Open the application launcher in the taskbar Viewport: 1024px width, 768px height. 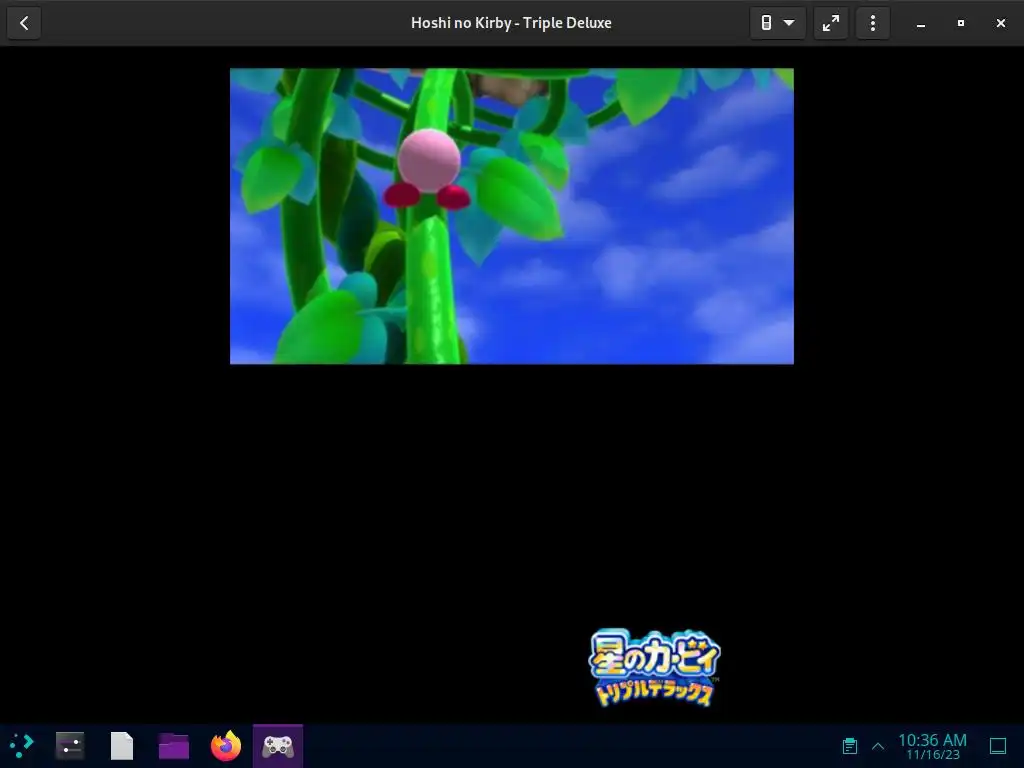tap(22, 745)
